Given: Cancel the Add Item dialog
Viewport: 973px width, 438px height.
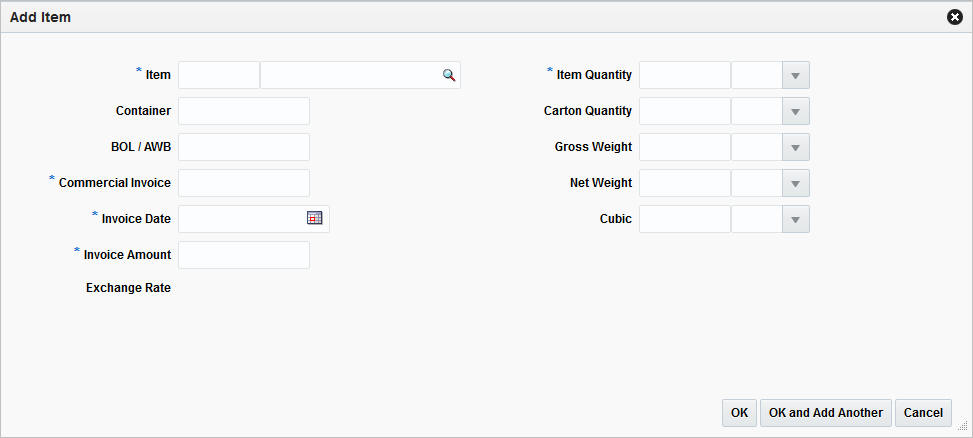Looking at the screenshot, I should tap(923, 413).
